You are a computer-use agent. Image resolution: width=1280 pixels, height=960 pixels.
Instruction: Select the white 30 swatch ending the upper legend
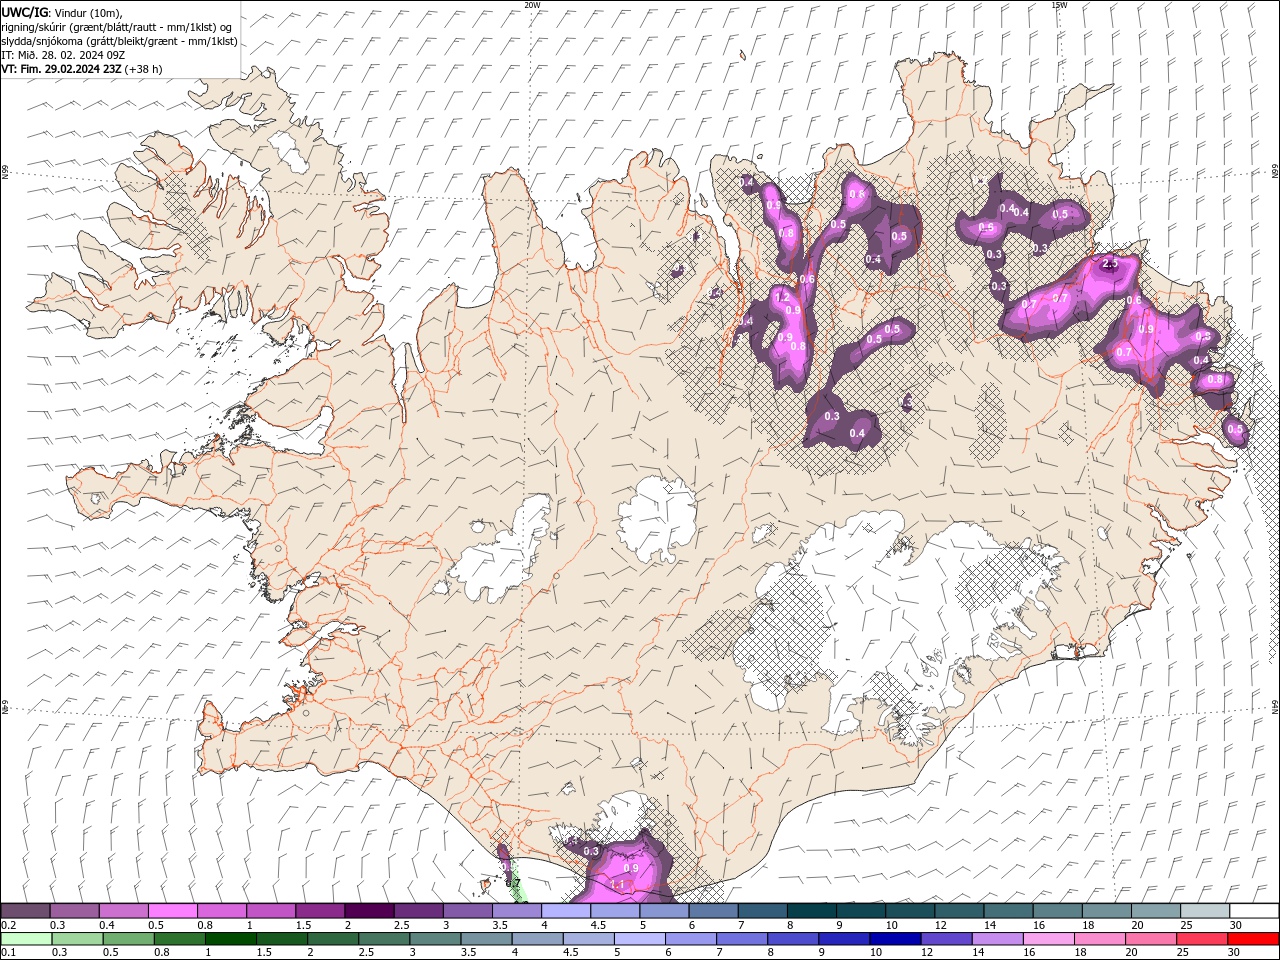tap(1254, 911)
